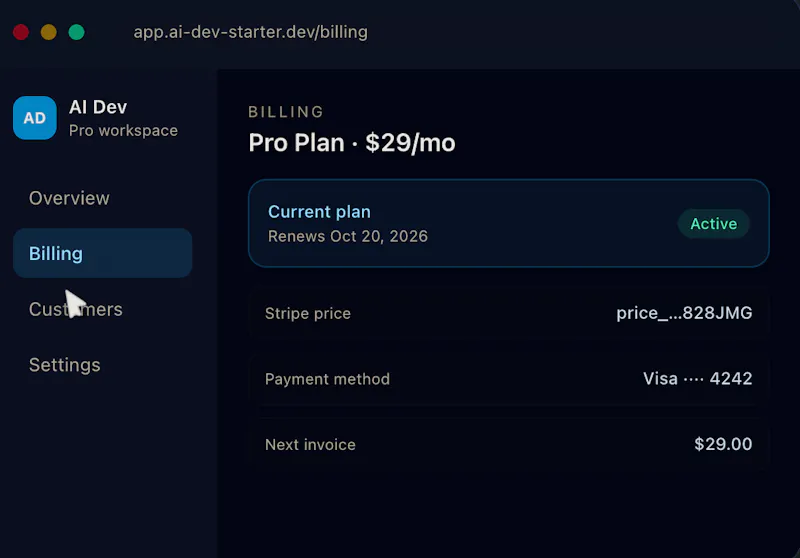This screenshot has width=800, height=558.
Task: Click the red close window dot
Action: [21, 32]
